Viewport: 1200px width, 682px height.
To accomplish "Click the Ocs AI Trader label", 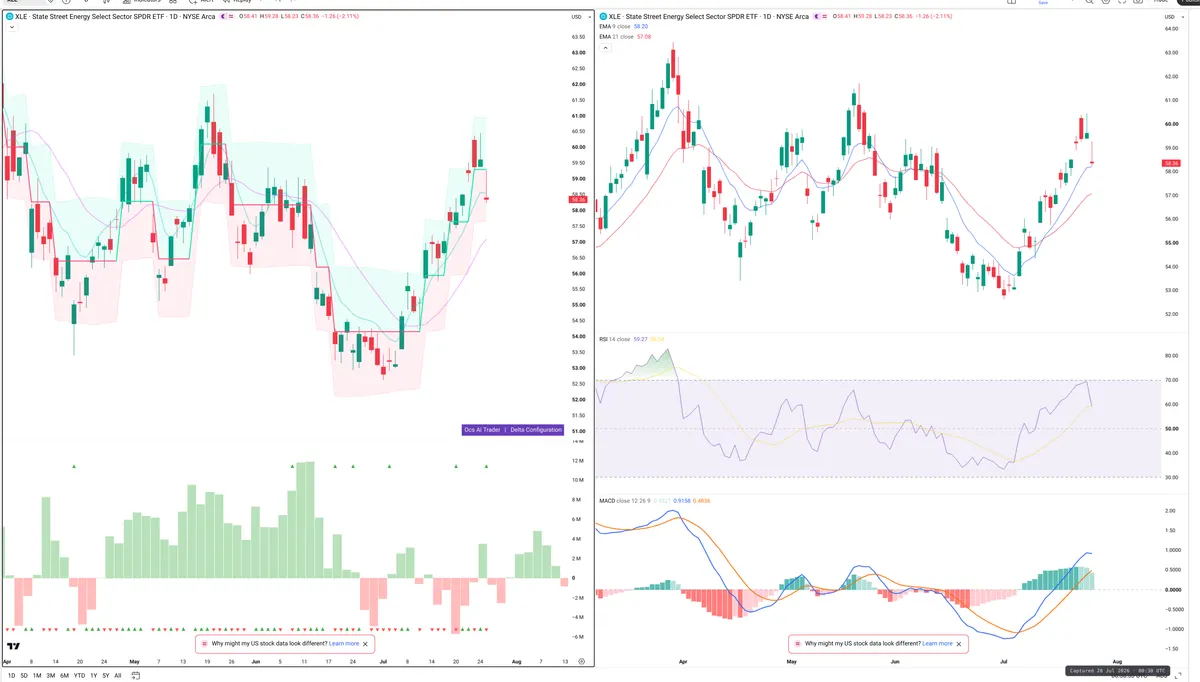I will pyautogui.click(x=482, y=430).
